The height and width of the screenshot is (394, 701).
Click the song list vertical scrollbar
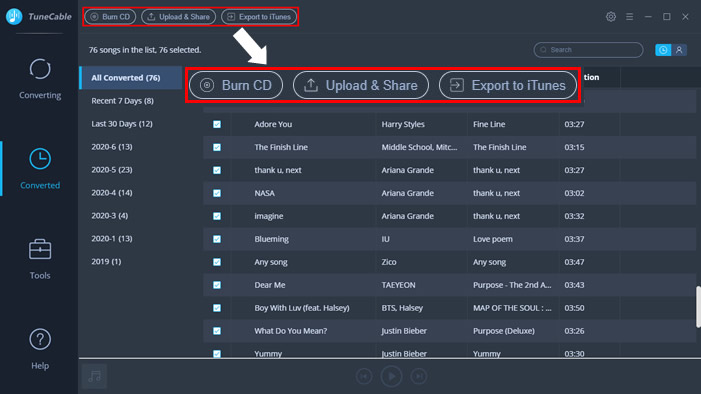[x=698, y=307]
